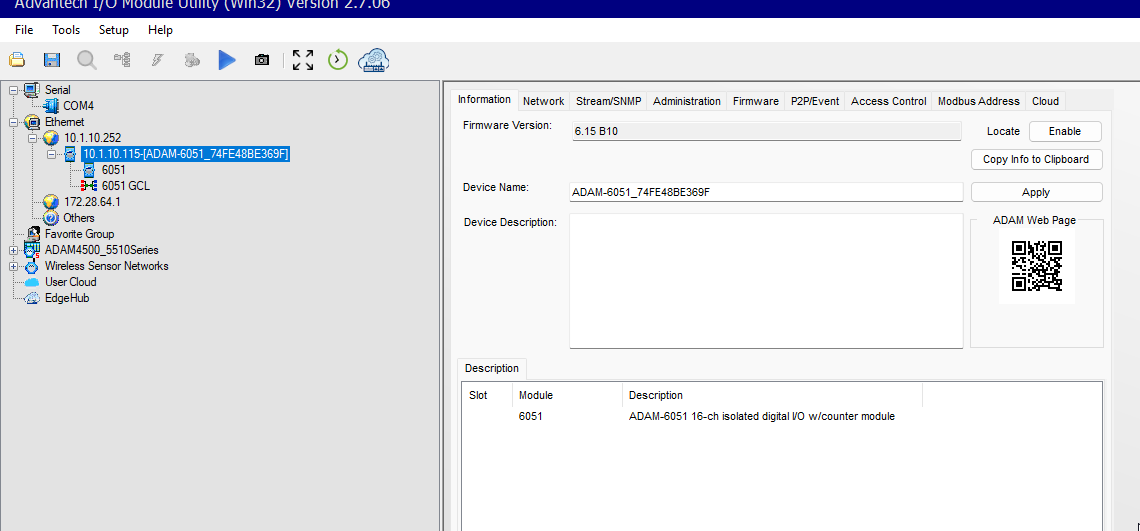Collapse the 10.1.10.115 ADAM-6051 device node
The image size is (1140, 531).
tap(51, 154)
